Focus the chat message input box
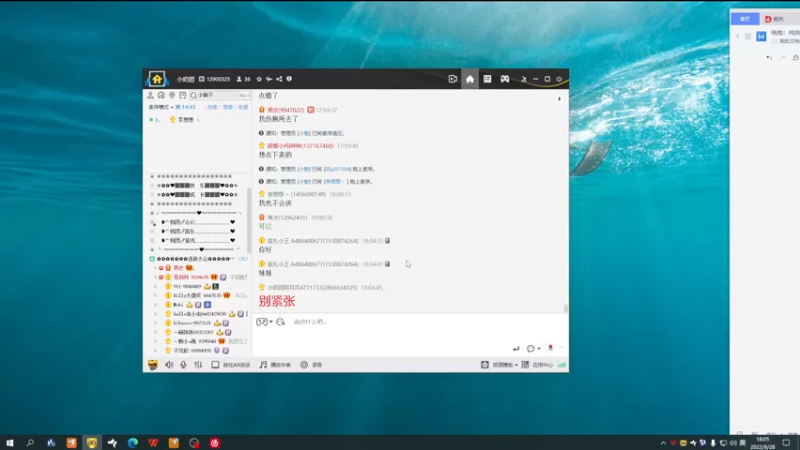 (x=410, y=334)
